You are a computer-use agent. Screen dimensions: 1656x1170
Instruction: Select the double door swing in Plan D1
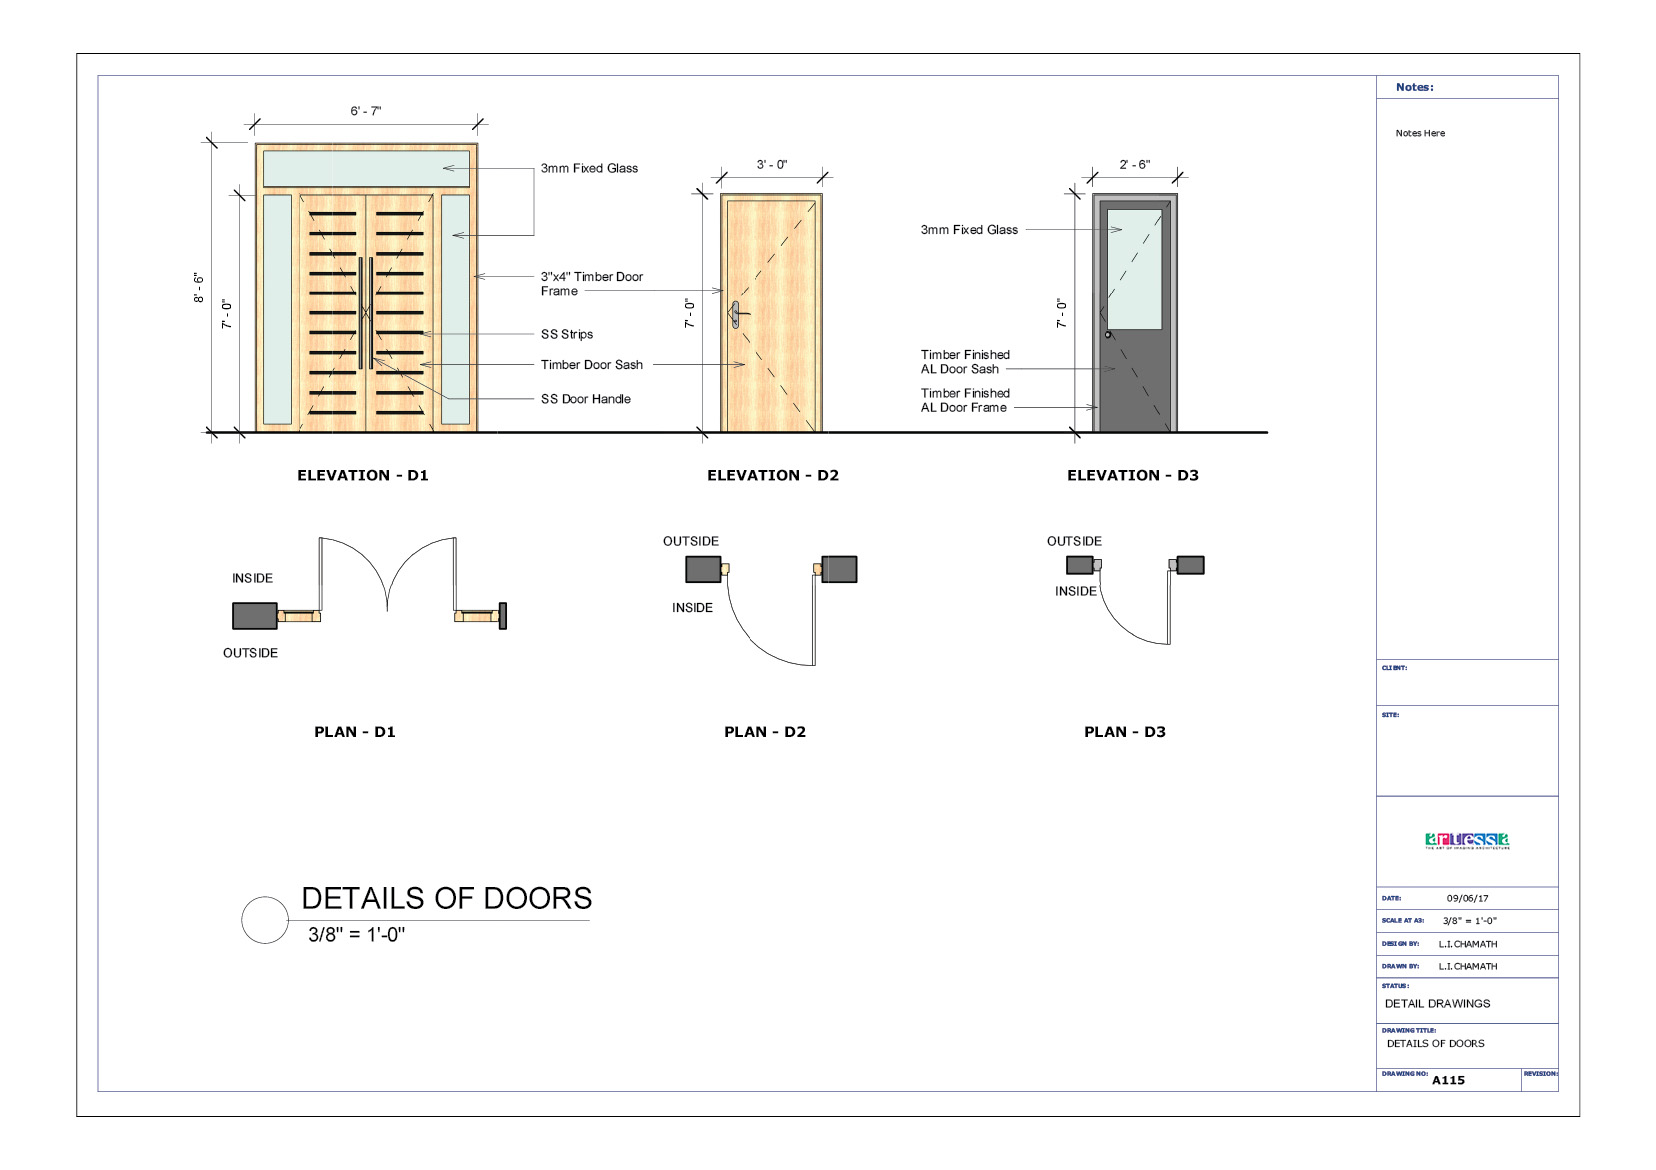[x=387, y=572]
